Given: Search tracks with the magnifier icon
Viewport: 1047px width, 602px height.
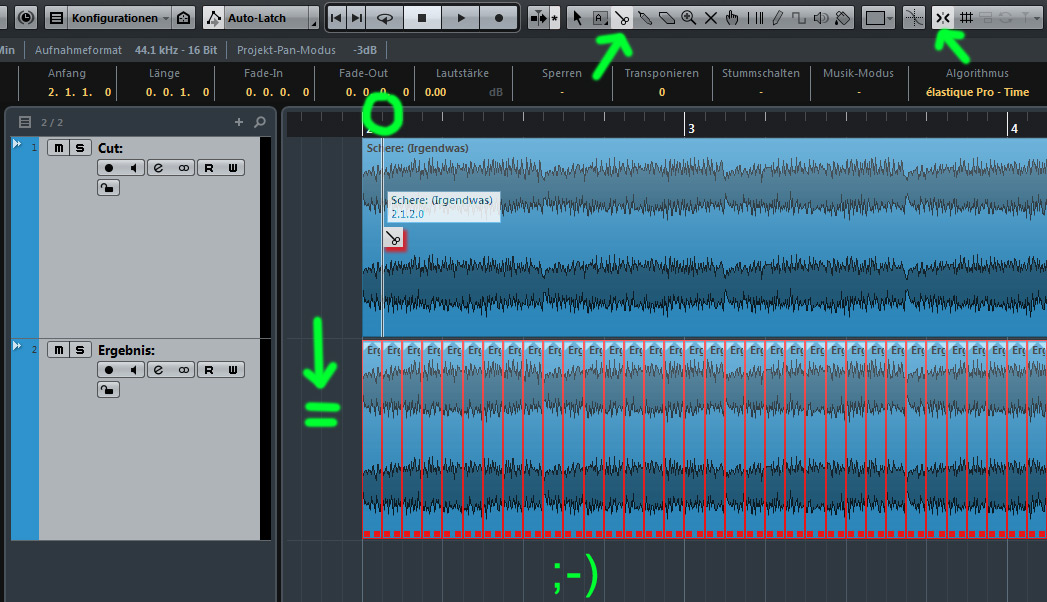Looking at the screenshot, I should [260, 122].
